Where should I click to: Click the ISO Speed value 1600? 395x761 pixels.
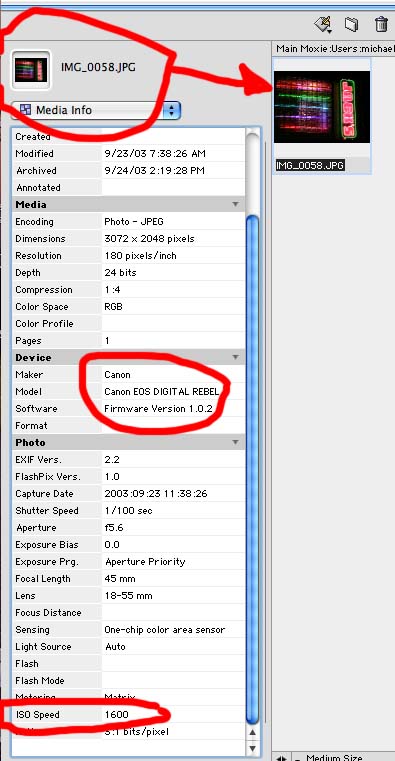coord(116,714)
